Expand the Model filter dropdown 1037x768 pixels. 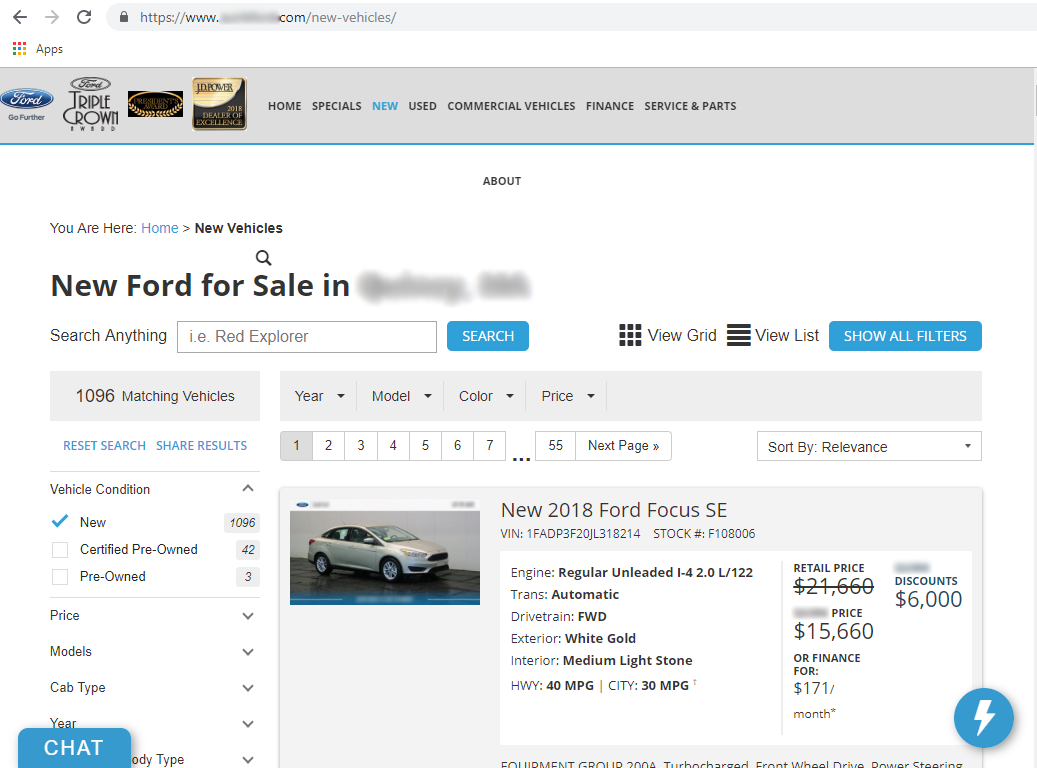click(401, 396)
